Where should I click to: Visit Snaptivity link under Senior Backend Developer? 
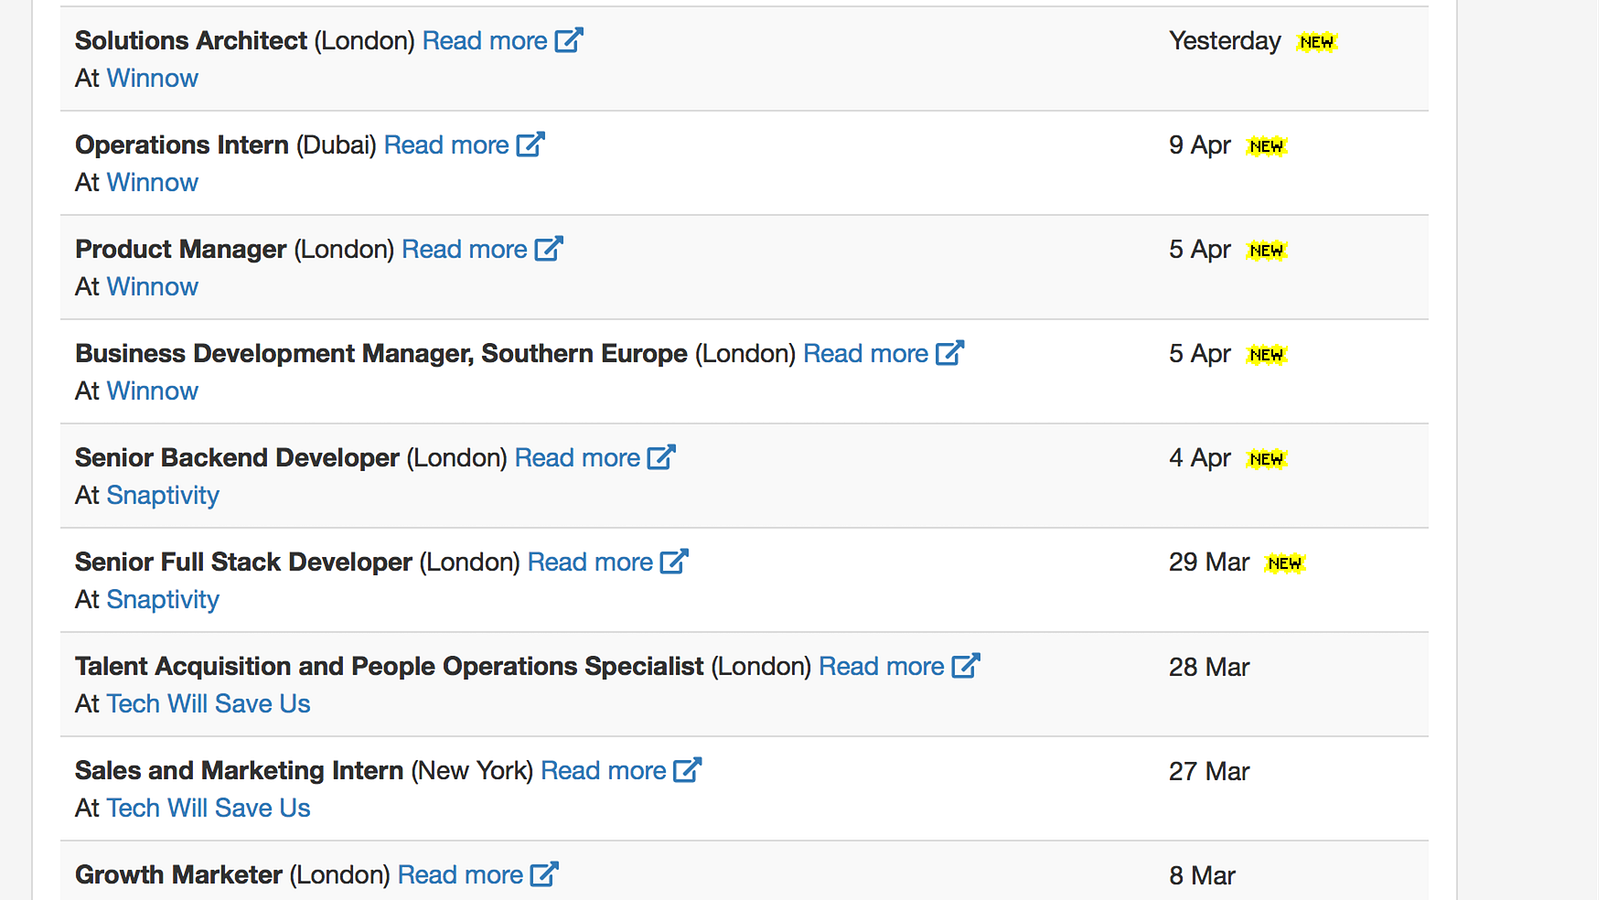tap(163, 495)
